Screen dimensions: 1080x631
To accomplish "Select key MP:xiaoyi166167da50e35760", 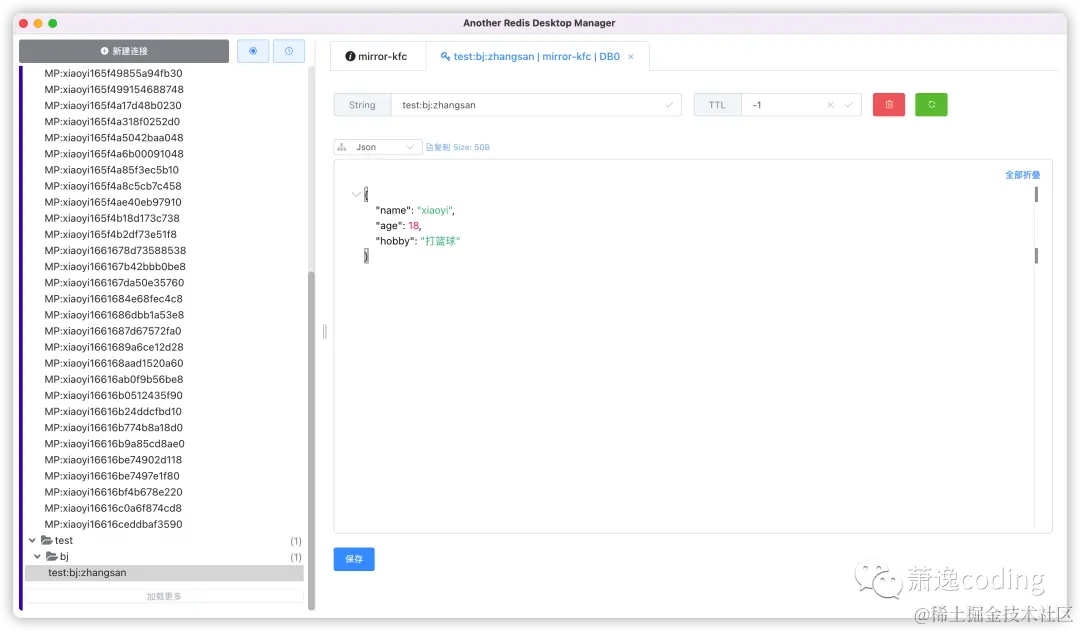I will [x=114, y=283].
